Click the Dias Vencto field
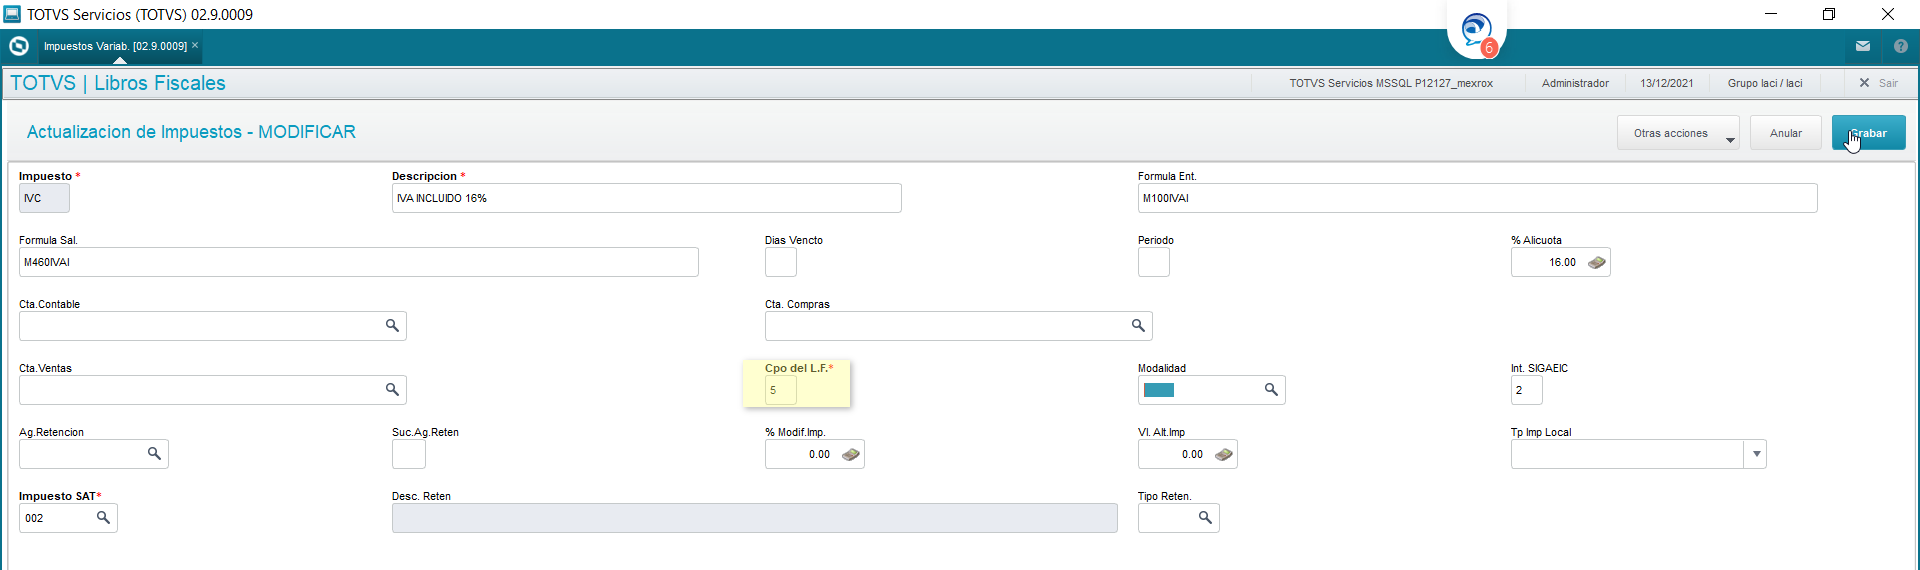The width and height of the screenshot is (1920, 570). coord(781,262)
